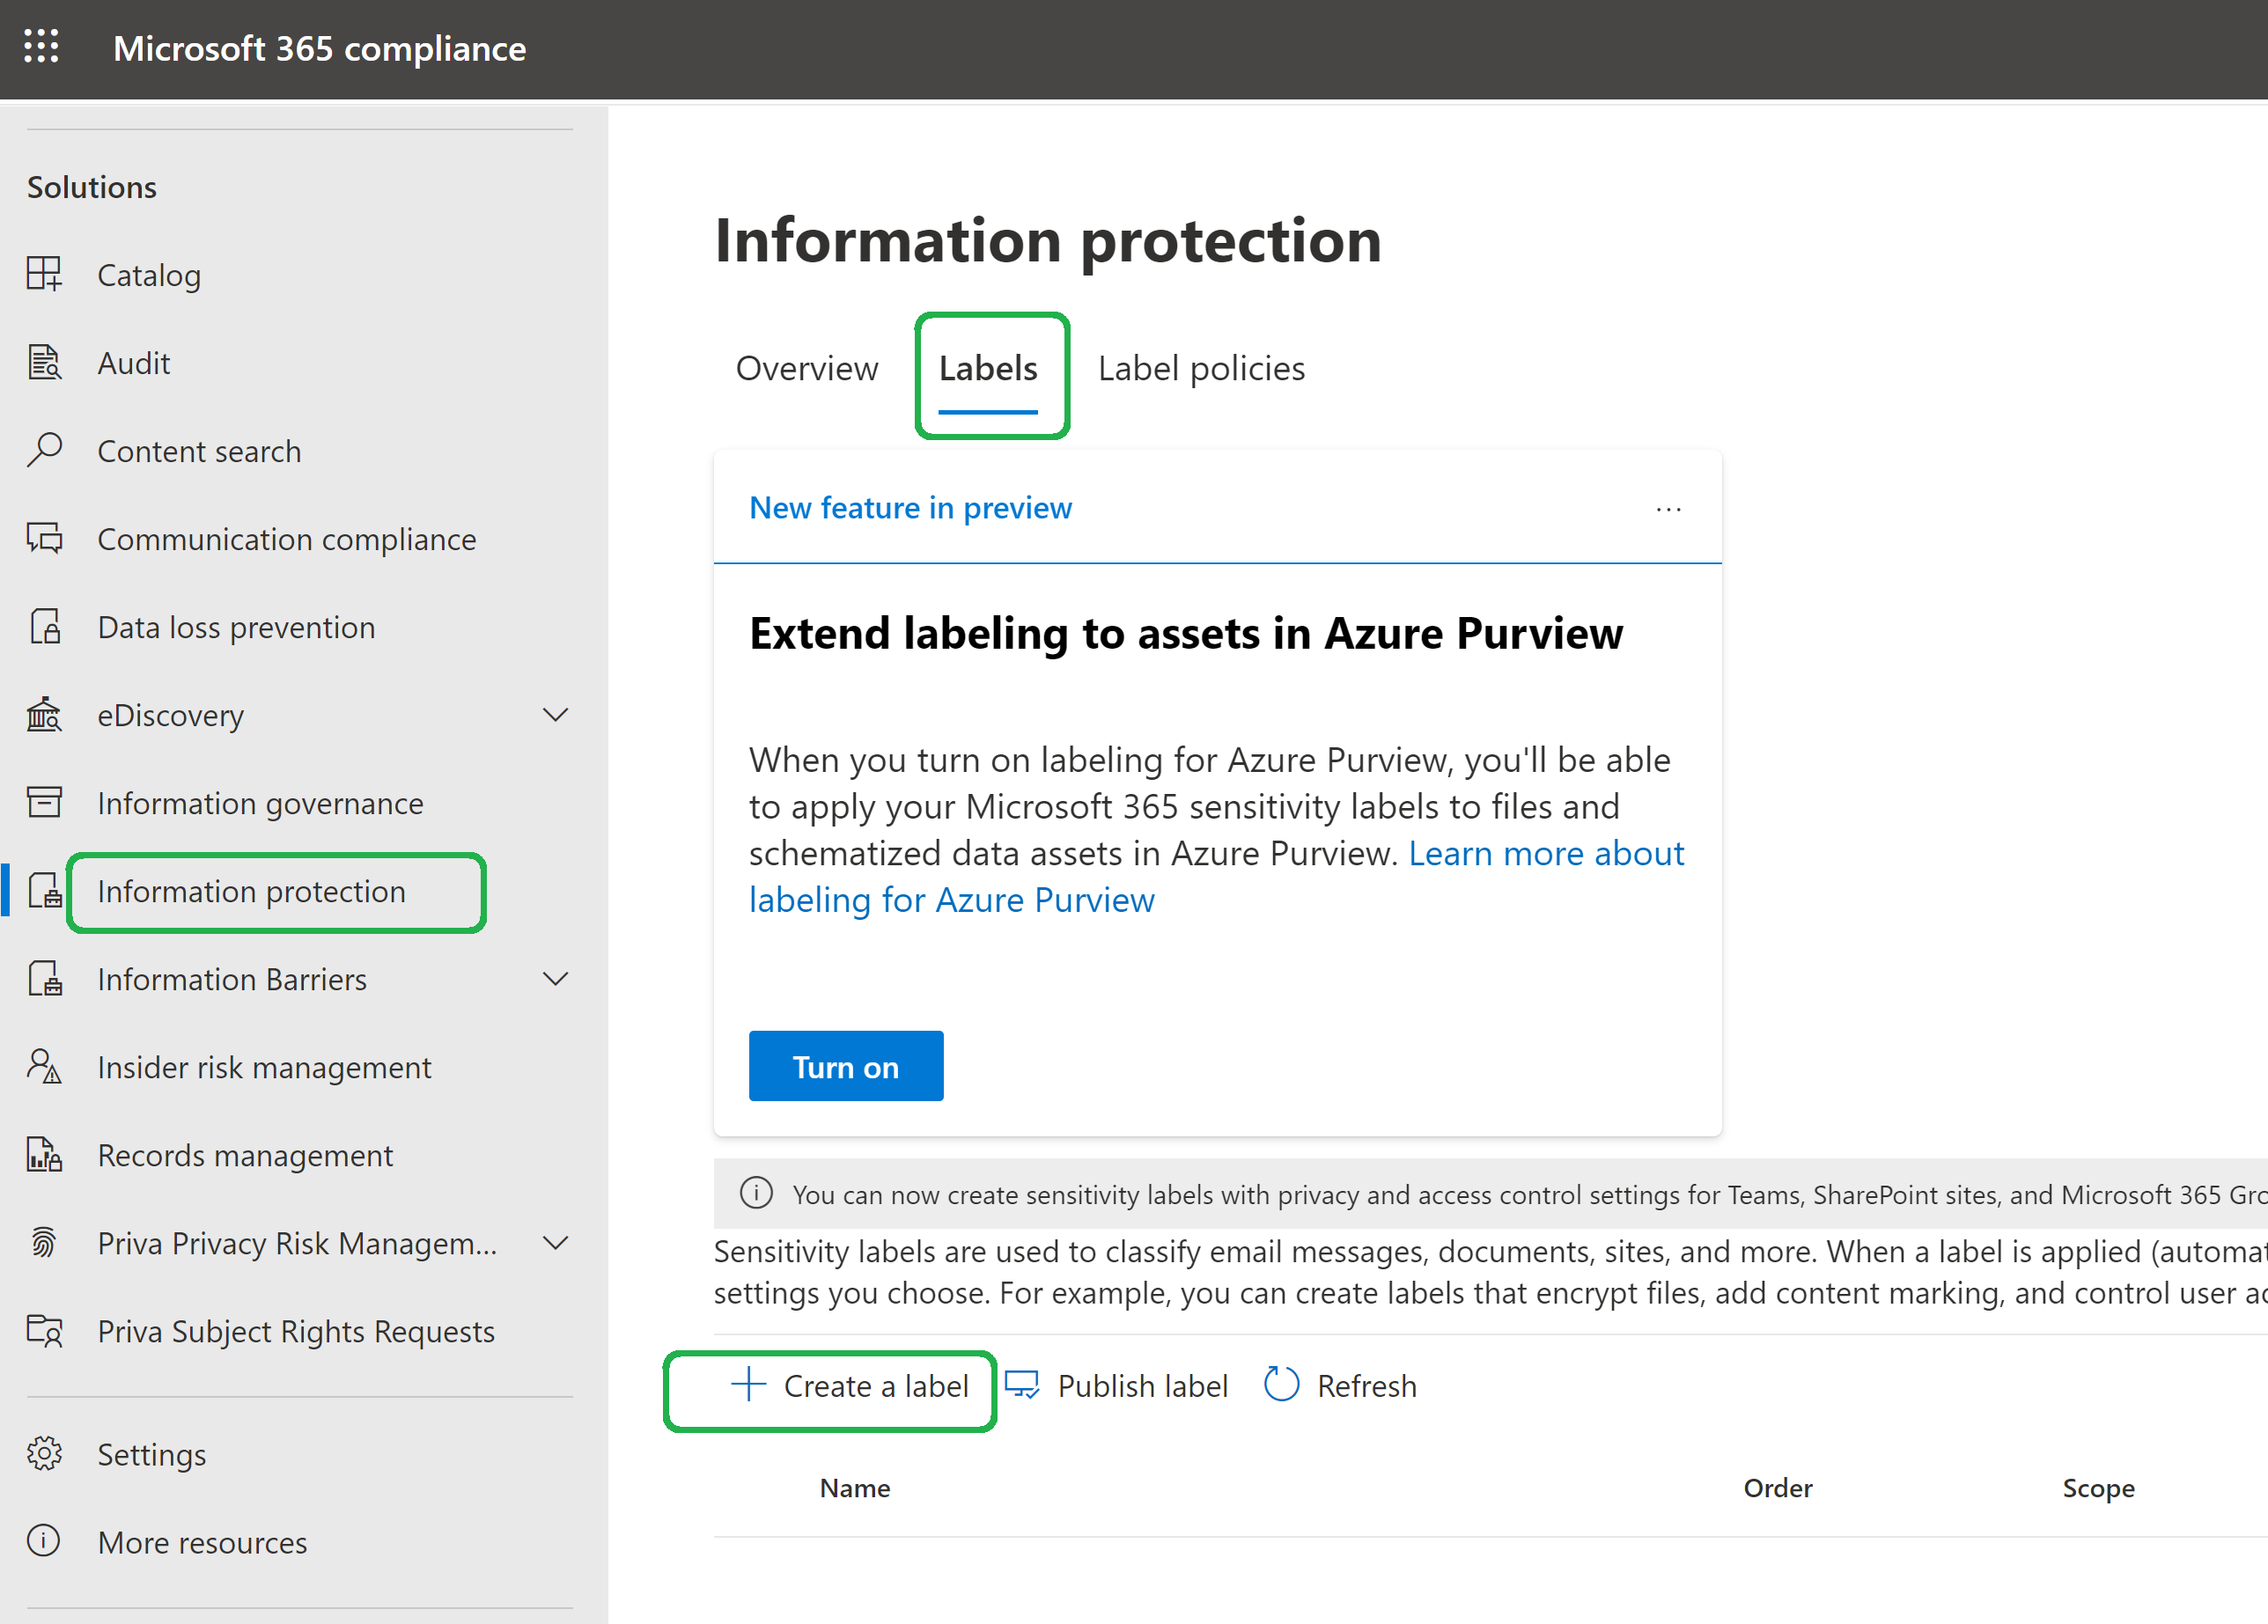
Task: Click the Information governance archive icon
Action: click(44, 802)
